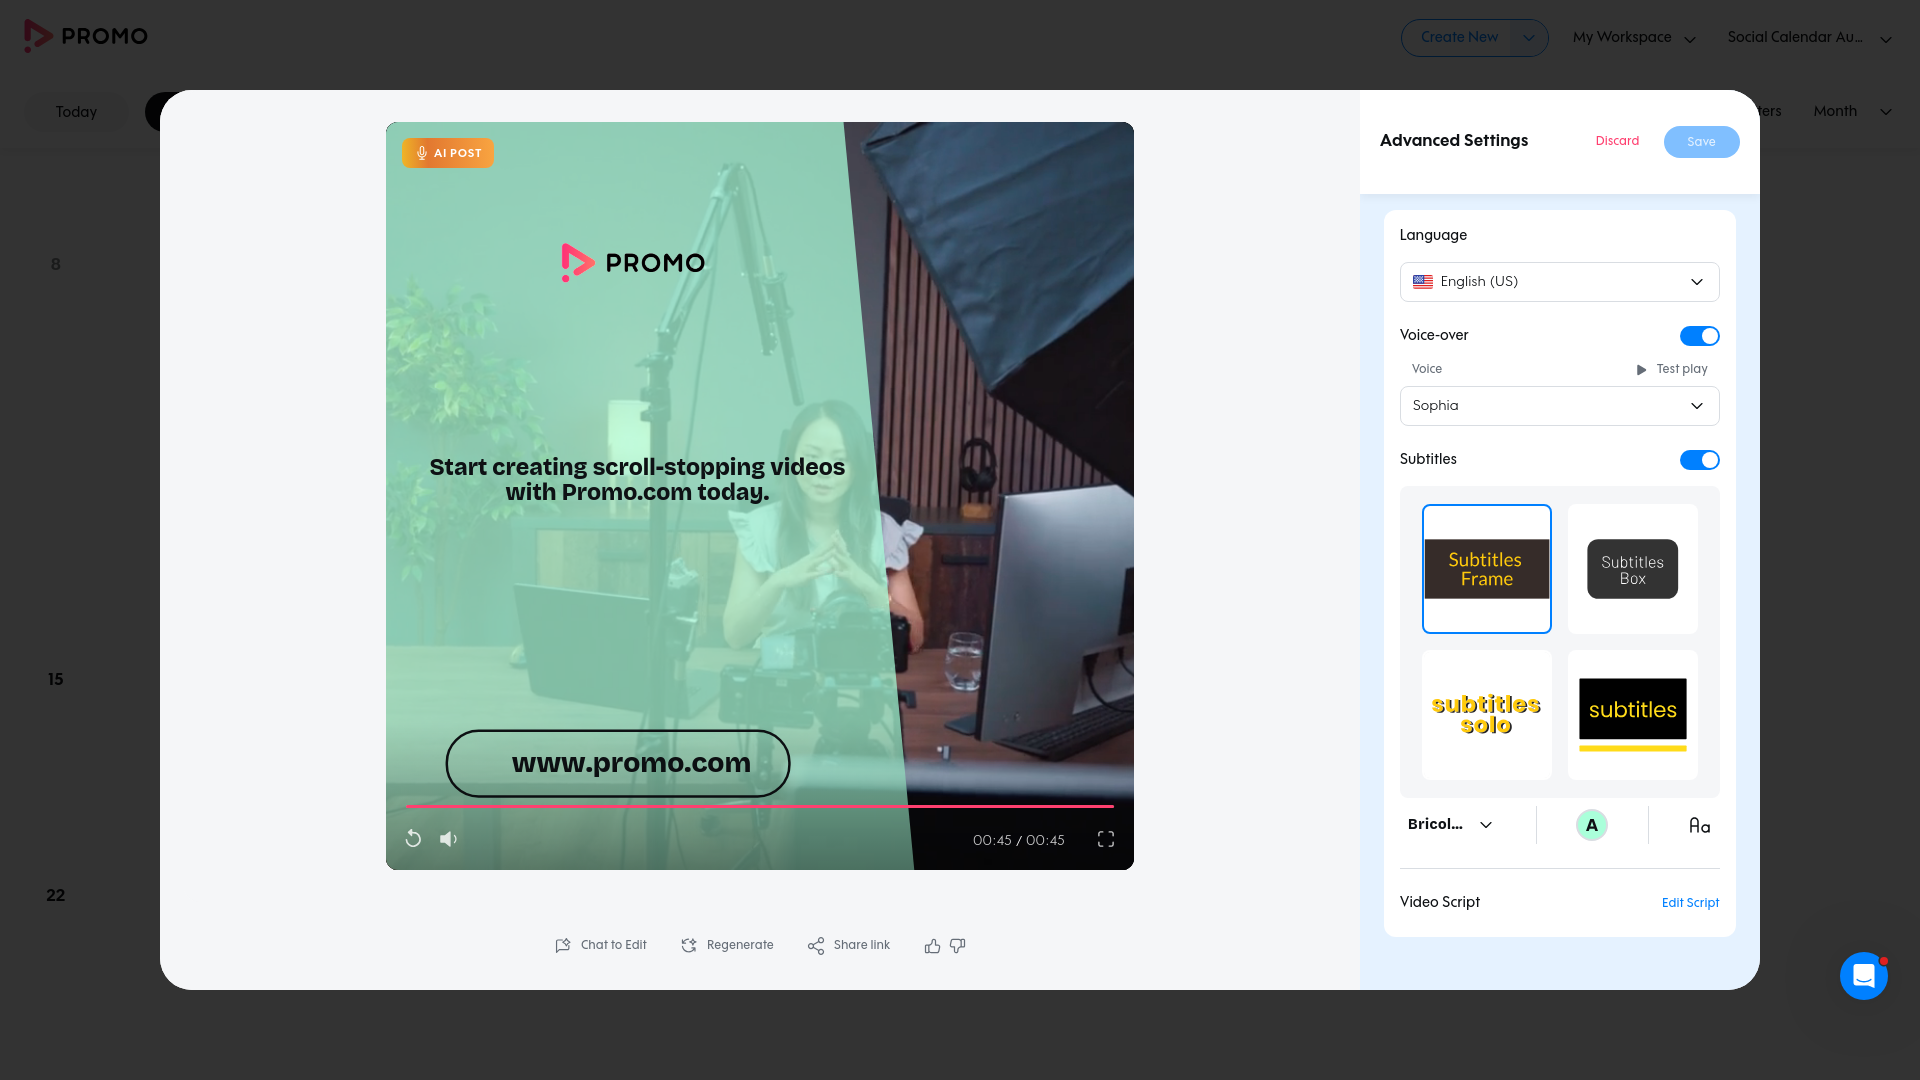Select black-yellow subtitles style

1633,715
